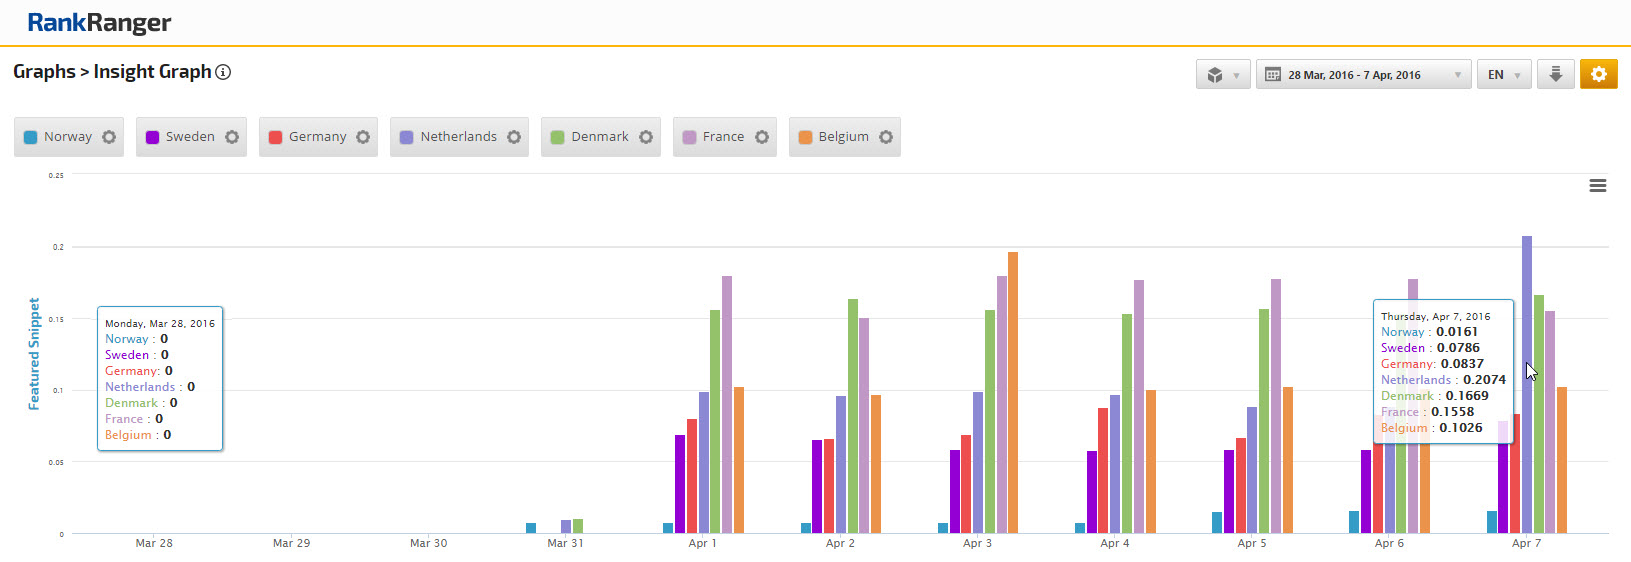Click the Featured Snippet axis title
The image size is (1631, 562).
[34, 354]
